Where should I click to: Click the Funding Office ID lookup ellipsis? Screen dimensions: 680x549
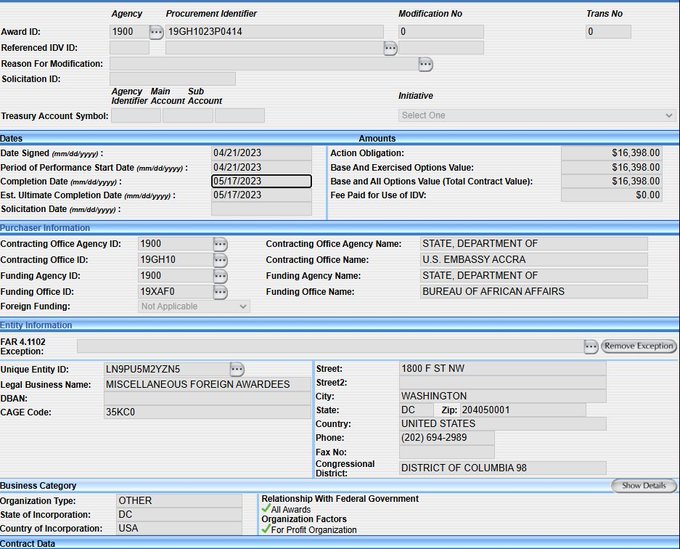tap(220, 292)
